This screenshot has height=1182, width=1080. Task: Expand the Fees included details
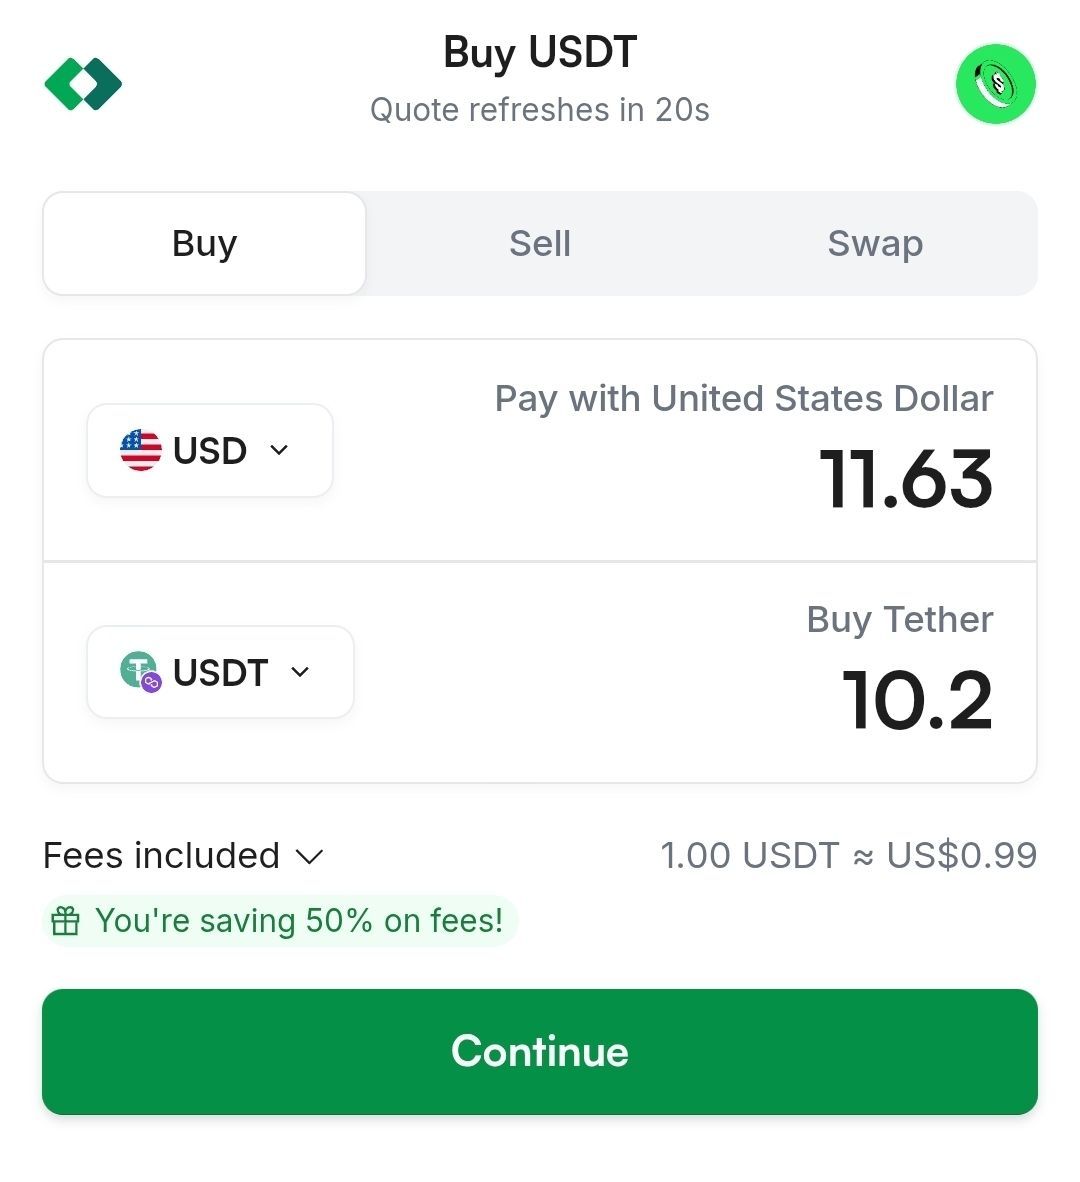183,856
